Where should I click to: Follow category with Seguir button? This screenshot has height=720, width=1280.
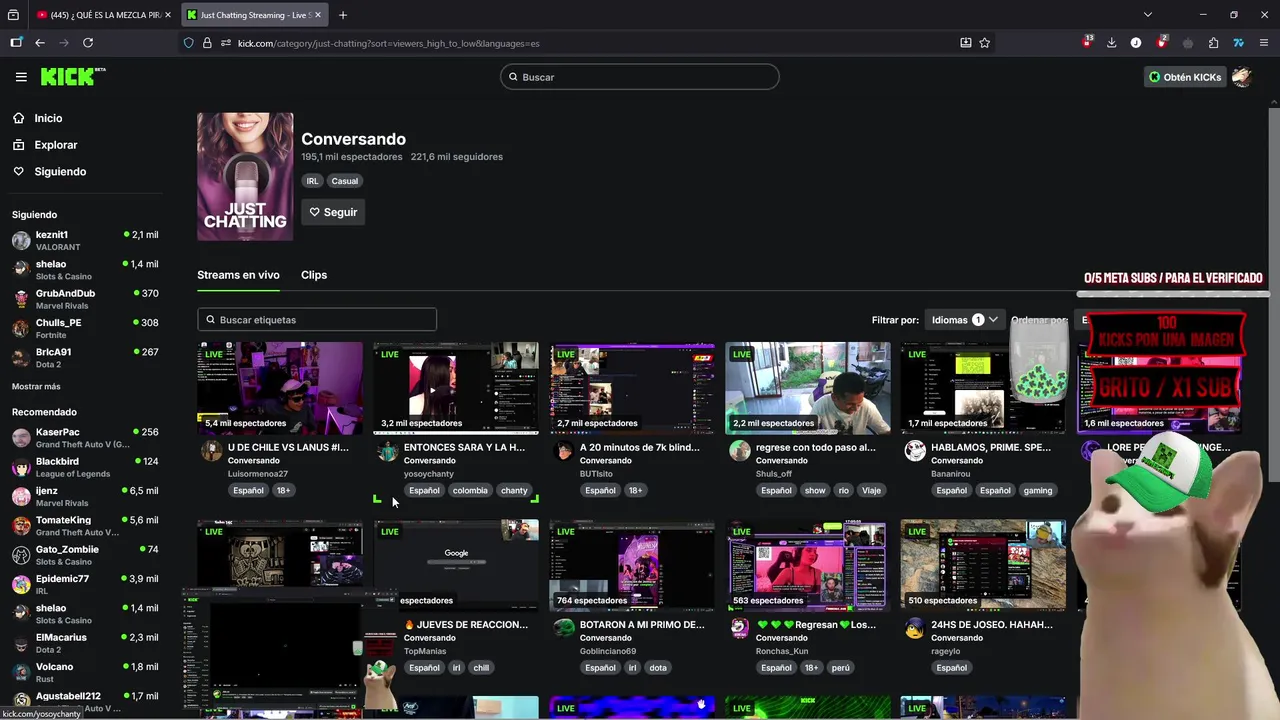tap(333, 212)
